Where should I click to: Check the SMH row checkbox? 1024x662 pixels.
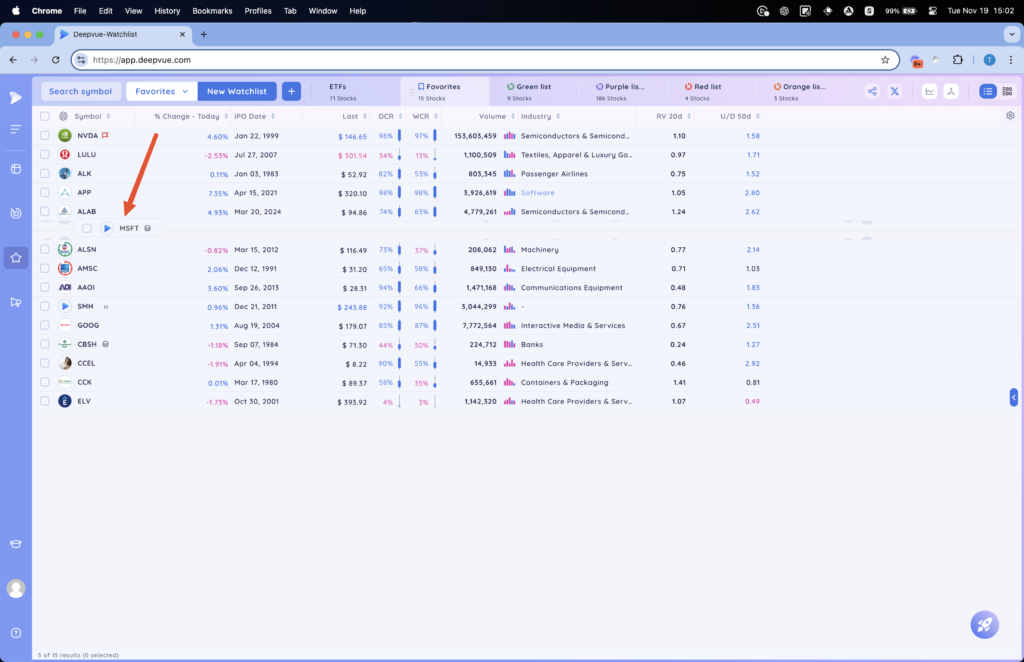click(x=44, y=306)
